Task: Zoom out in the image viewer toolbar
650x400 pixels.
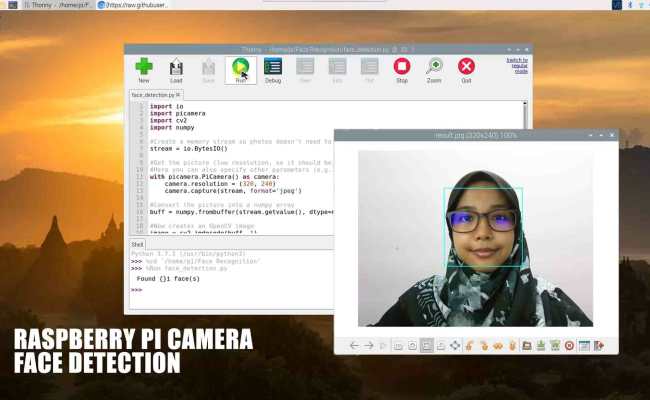Action: tap(398, 345)
